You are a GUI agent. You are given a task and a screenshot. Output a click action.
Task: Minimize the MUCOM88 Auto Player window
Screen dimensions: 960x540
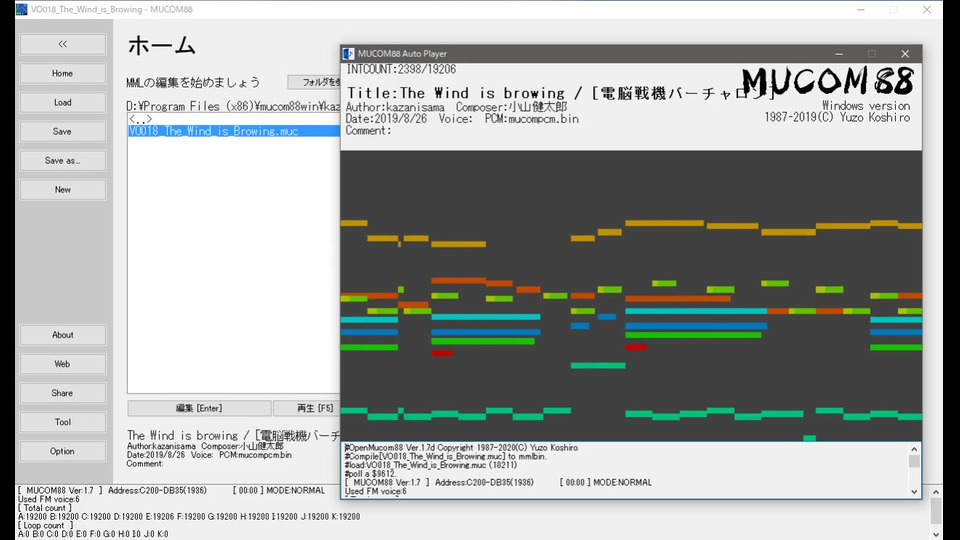pyautogui.click(x=839, y=54)
